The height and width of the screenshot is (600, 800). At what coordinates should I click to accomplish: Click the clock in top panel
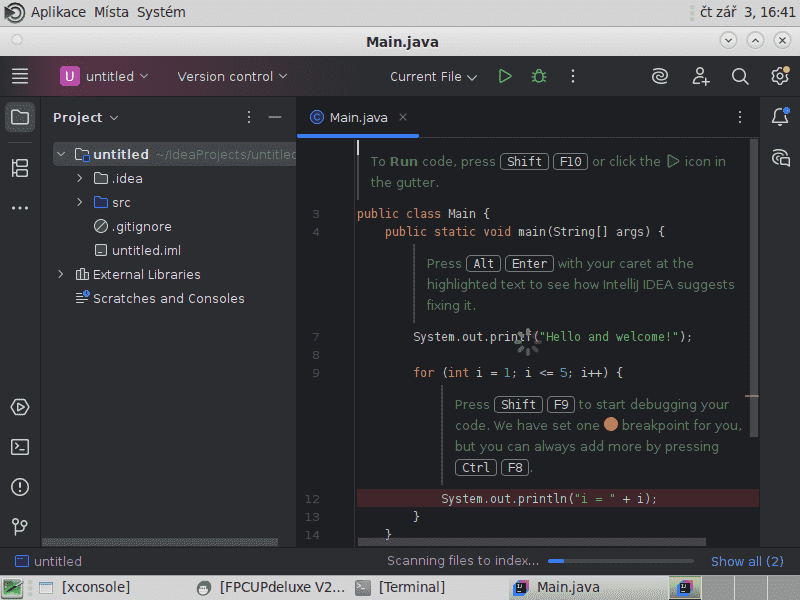click(x=747, y=12)
